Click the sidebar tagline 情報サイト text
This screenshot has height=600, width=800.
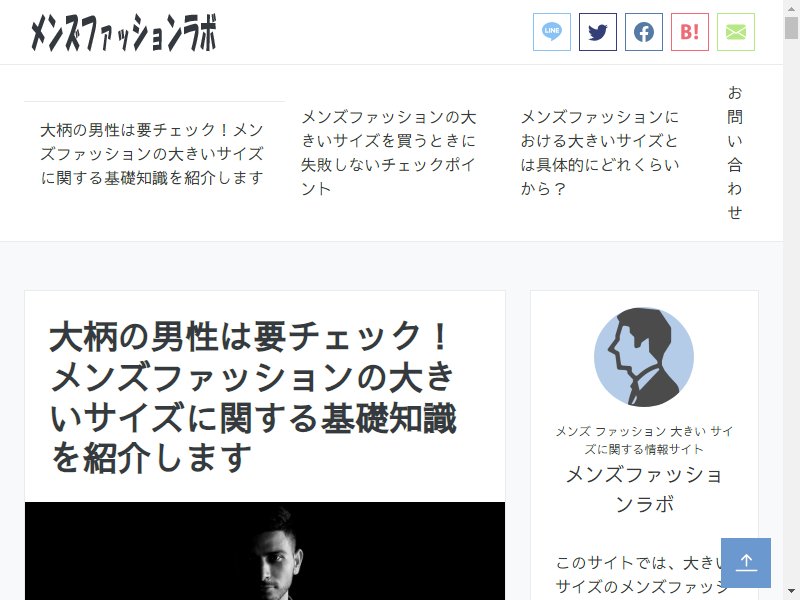click(x=644, y=440)
